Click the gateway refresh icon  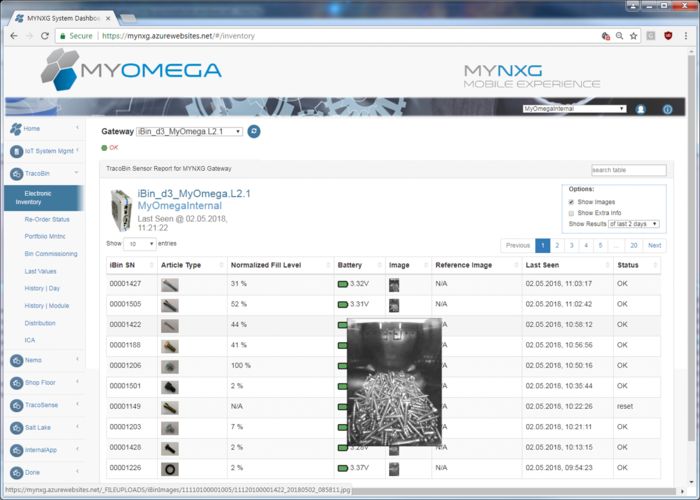click(x=254, y=131)
